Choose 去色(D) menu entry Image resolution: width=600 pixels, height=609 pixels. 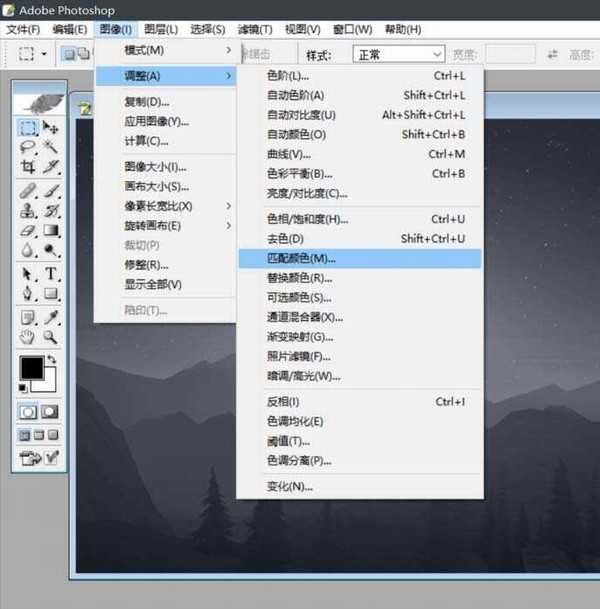[360, 238]
